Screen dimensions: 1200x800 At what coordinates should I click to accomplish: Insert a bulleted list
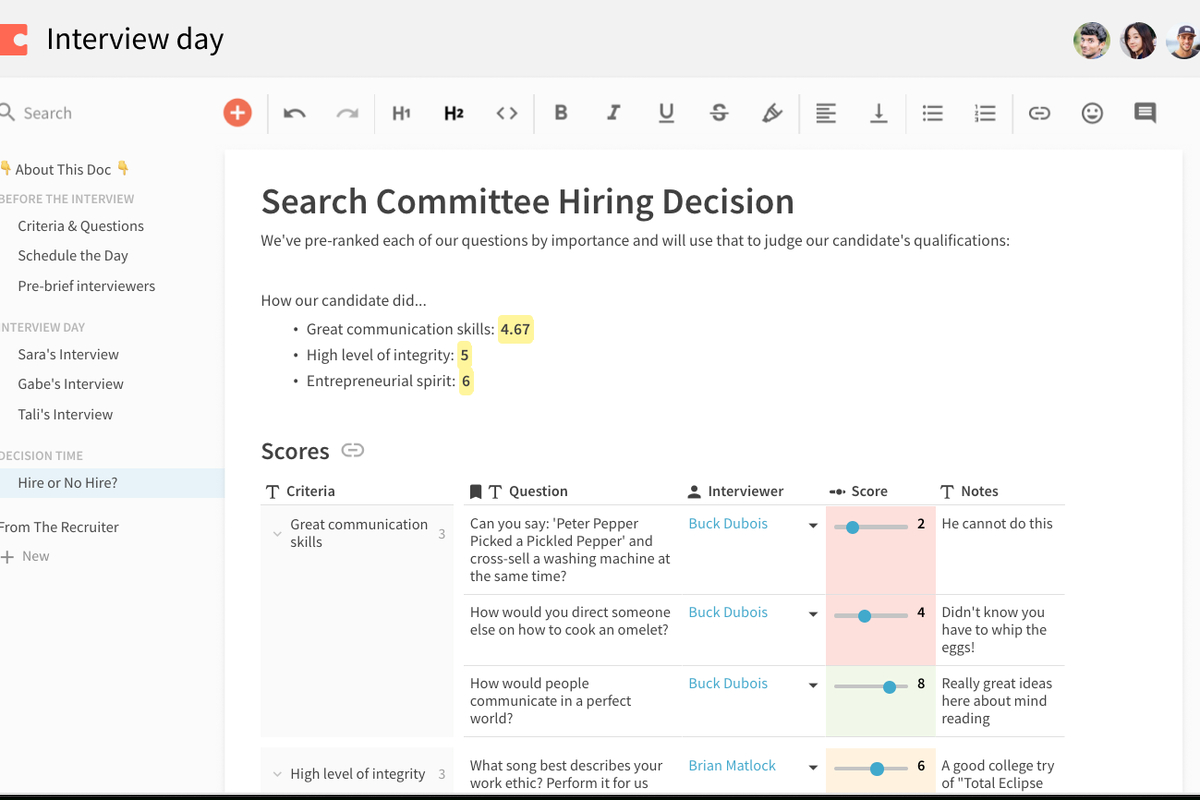[x=932, y=113]
